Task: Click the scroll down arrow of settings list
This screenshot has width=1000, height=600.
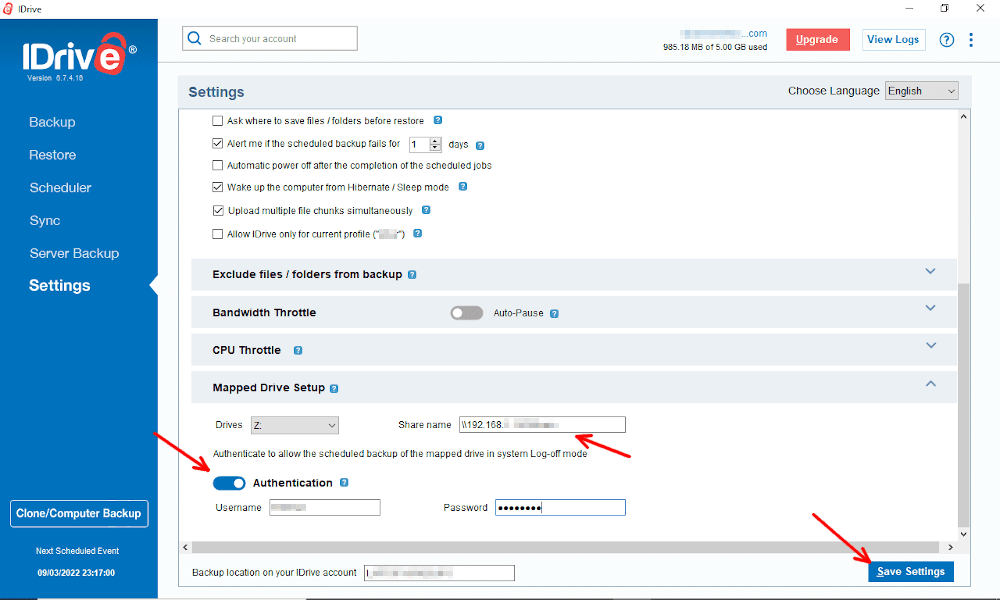Action: (x=964, y=534)
